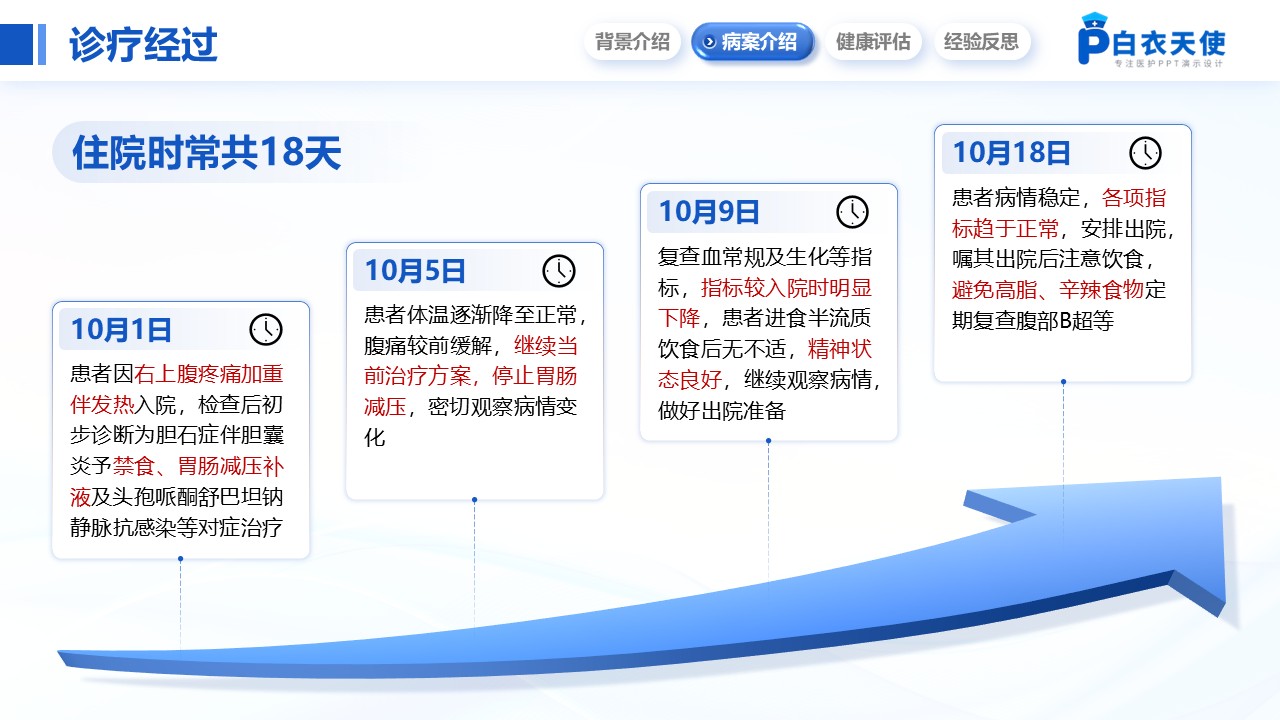The width and height of the screenshot is (1280, 720).
Task: Click the 白衣天使 nurse-cap P logo icon
Action: click(x=1096, y=39)
